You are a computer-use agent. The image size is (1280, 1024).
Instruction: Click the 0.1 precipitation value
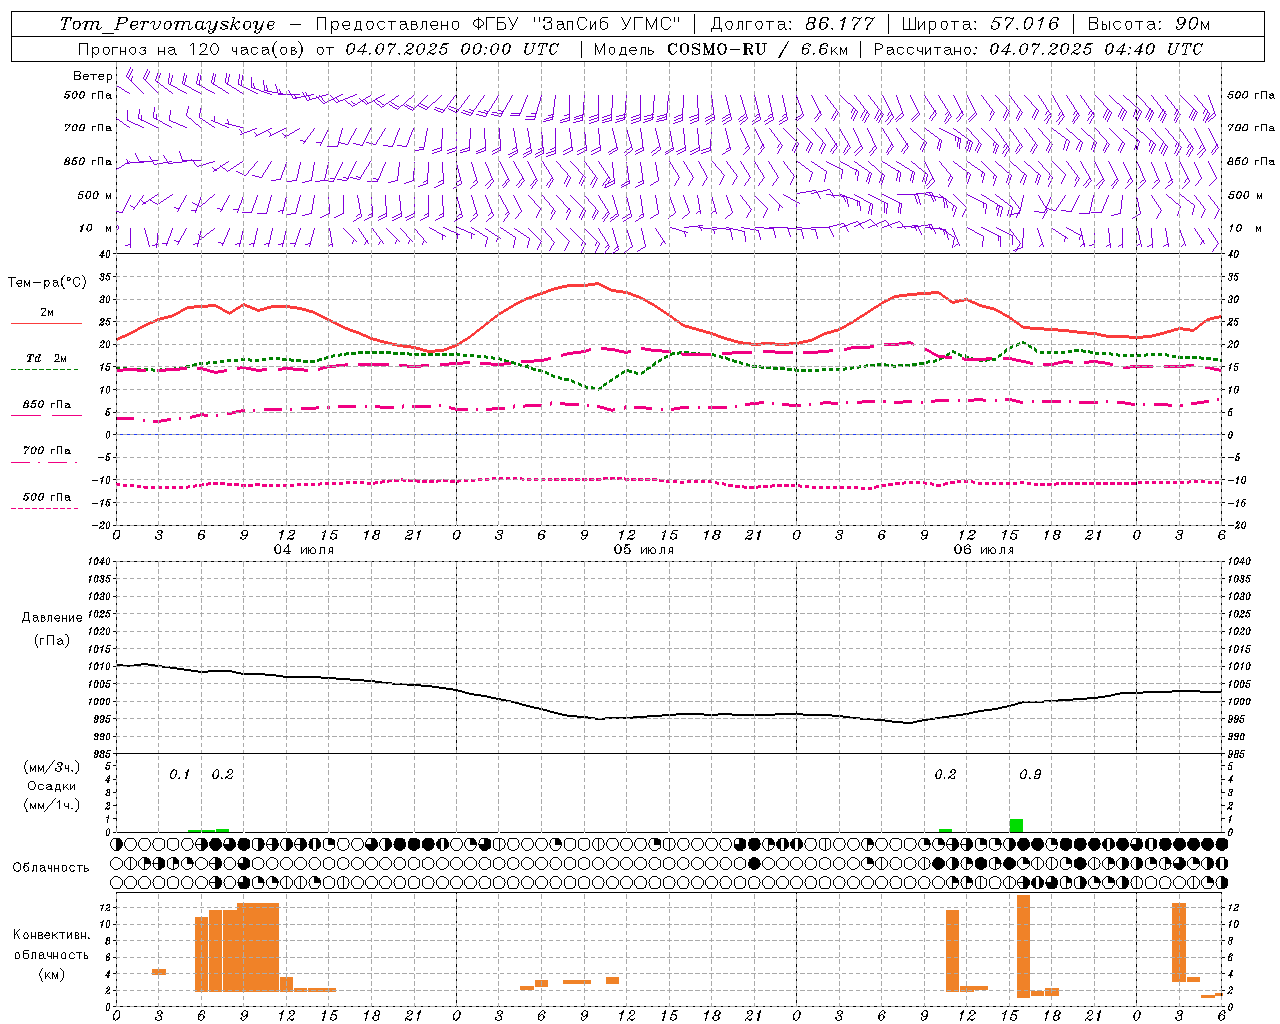click(x=180, y=775)
